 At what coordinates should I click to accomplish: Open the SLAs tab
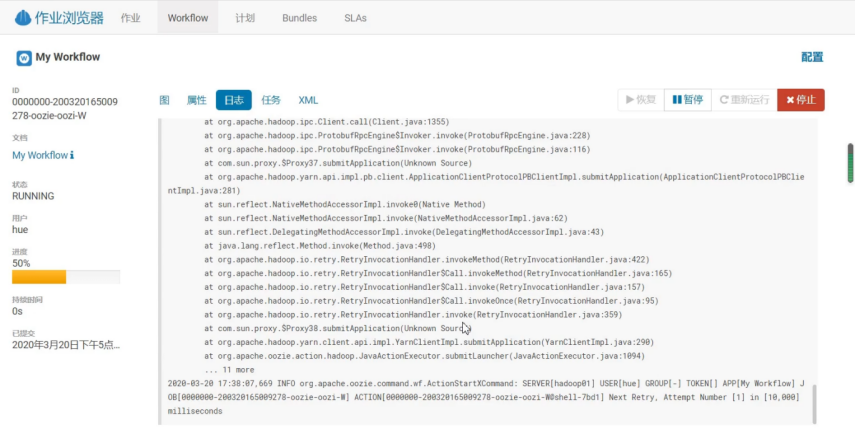click(x=355, y=18)
